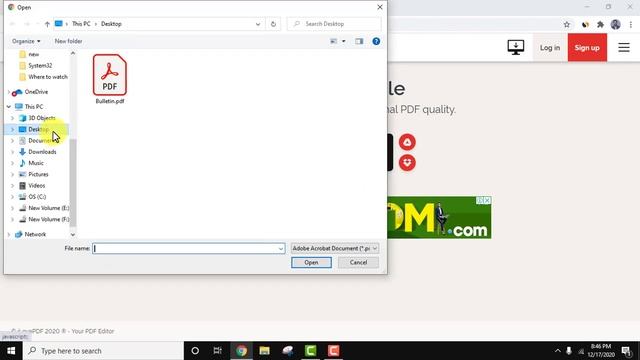The image size is (640, 360).
Task: Open the Windows Start menu
Action: [x=11, y=351]
